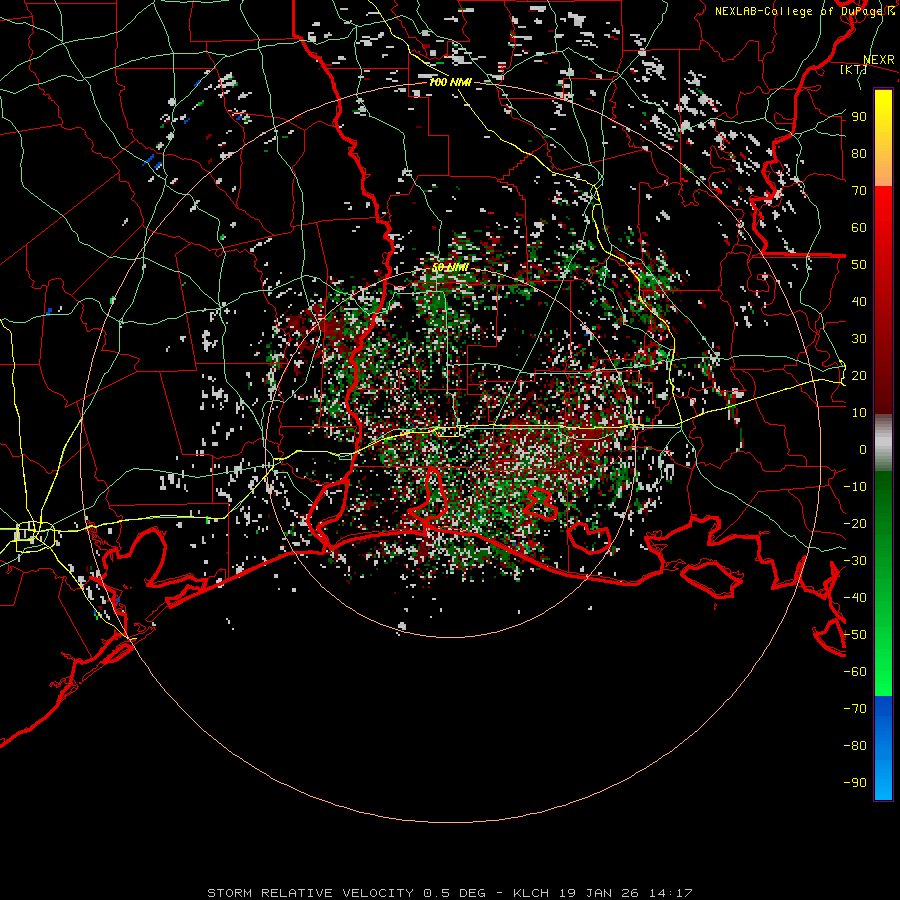Click the -60 value on velocity scale

[x=855, y=672]
